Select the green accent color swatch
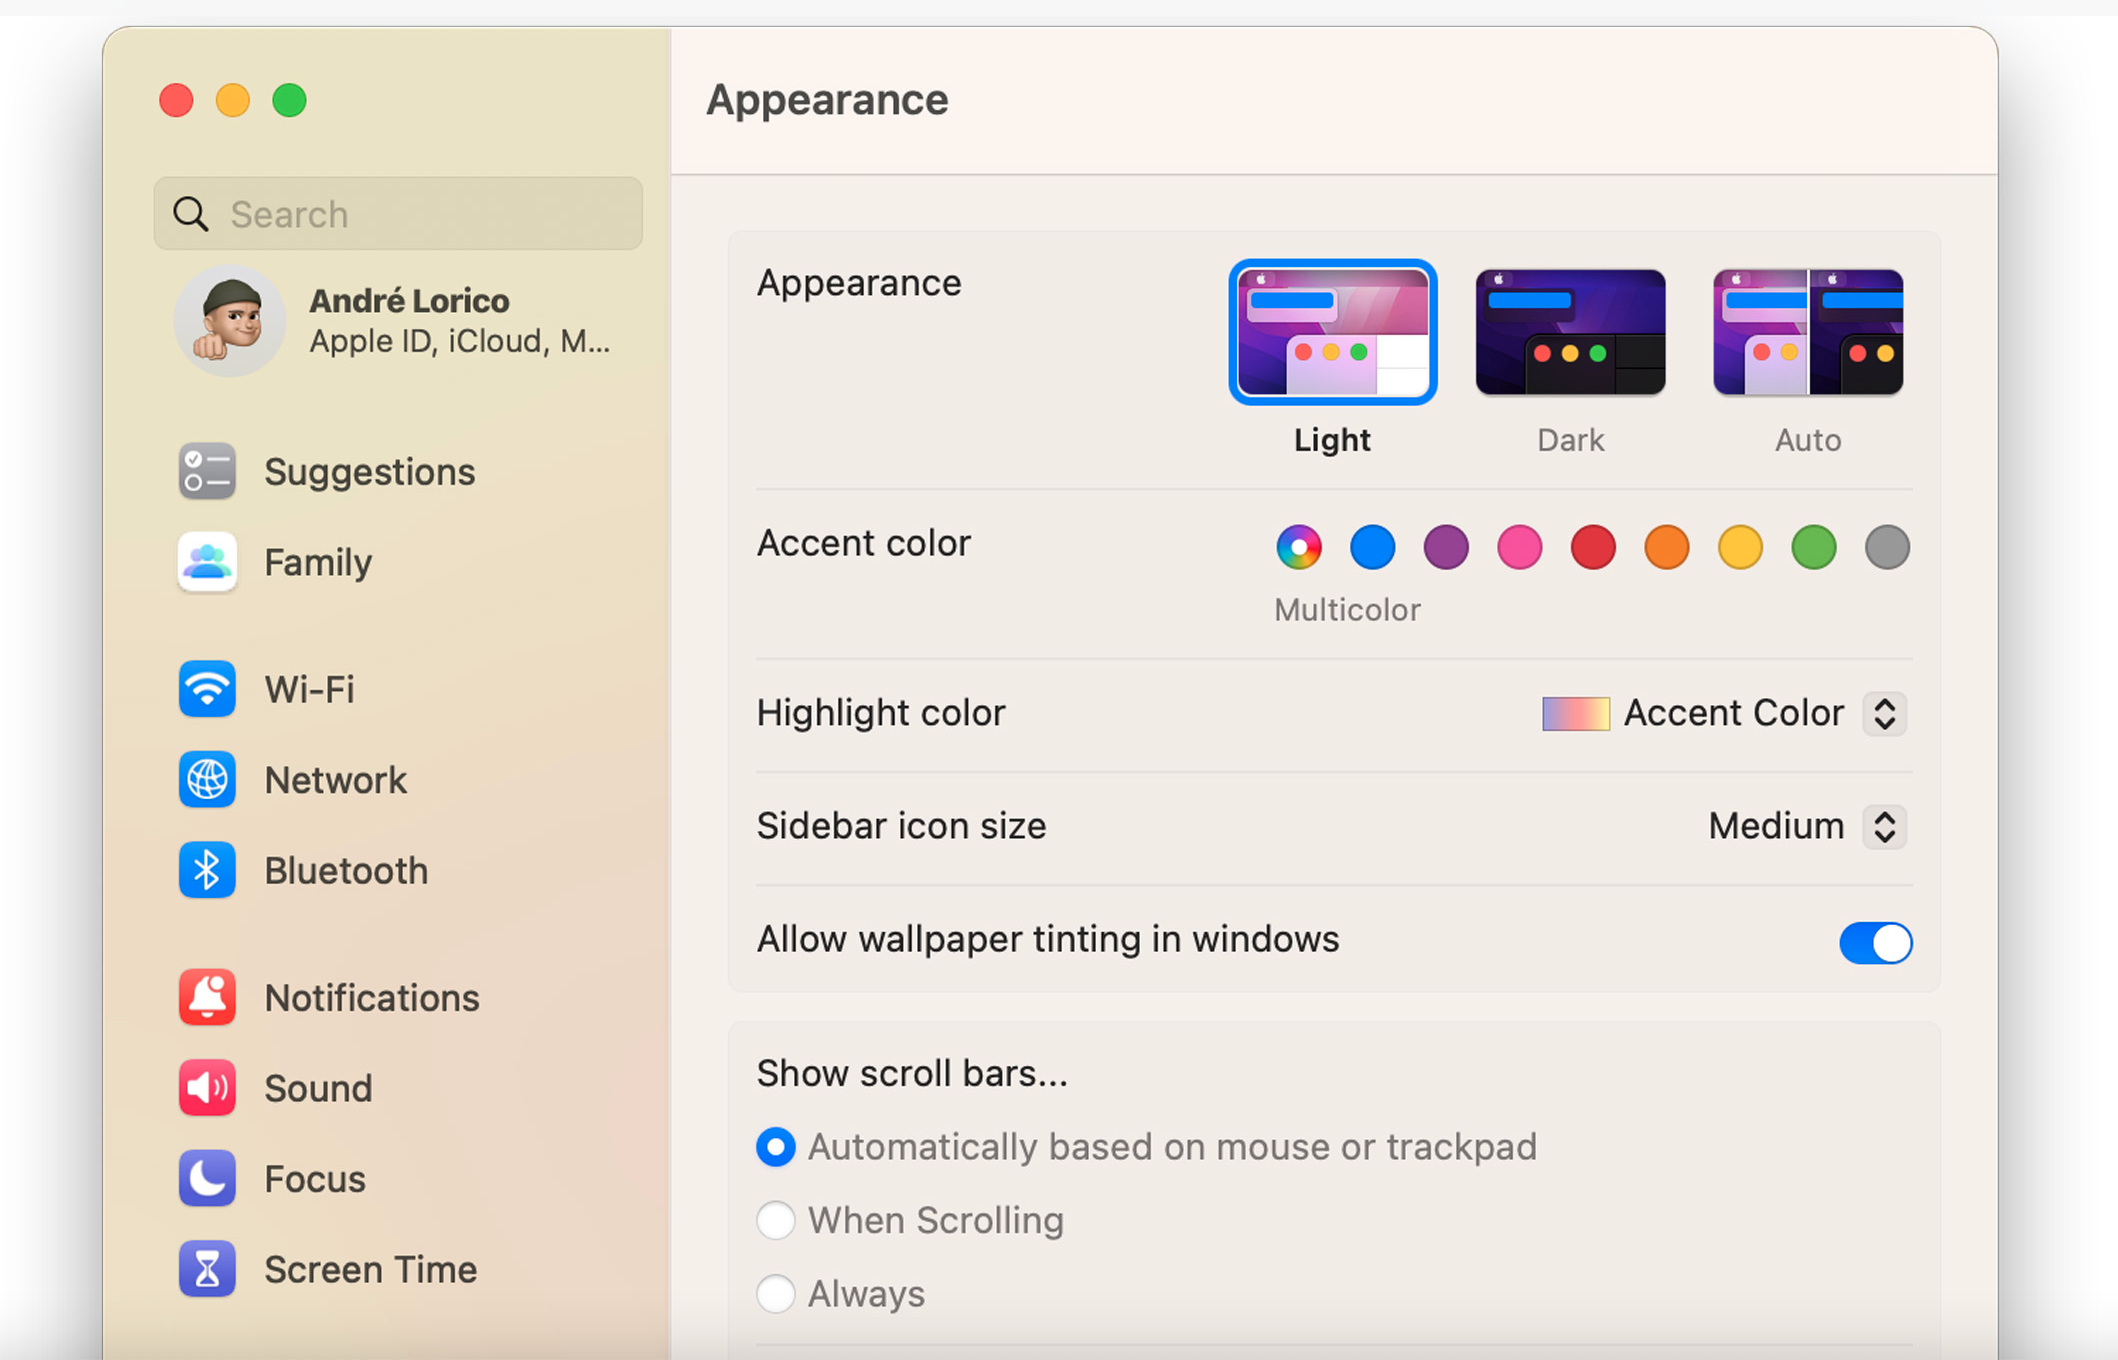Image resolution: width=2118 pixels, height=1360 pixels. (1813, 547)
